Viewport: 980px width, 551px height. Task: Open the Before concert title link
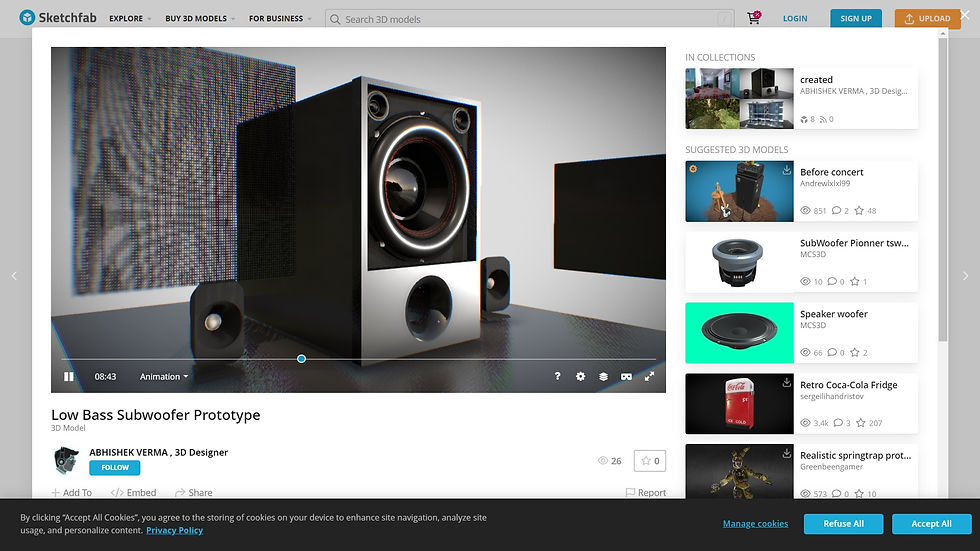[831, 172]
